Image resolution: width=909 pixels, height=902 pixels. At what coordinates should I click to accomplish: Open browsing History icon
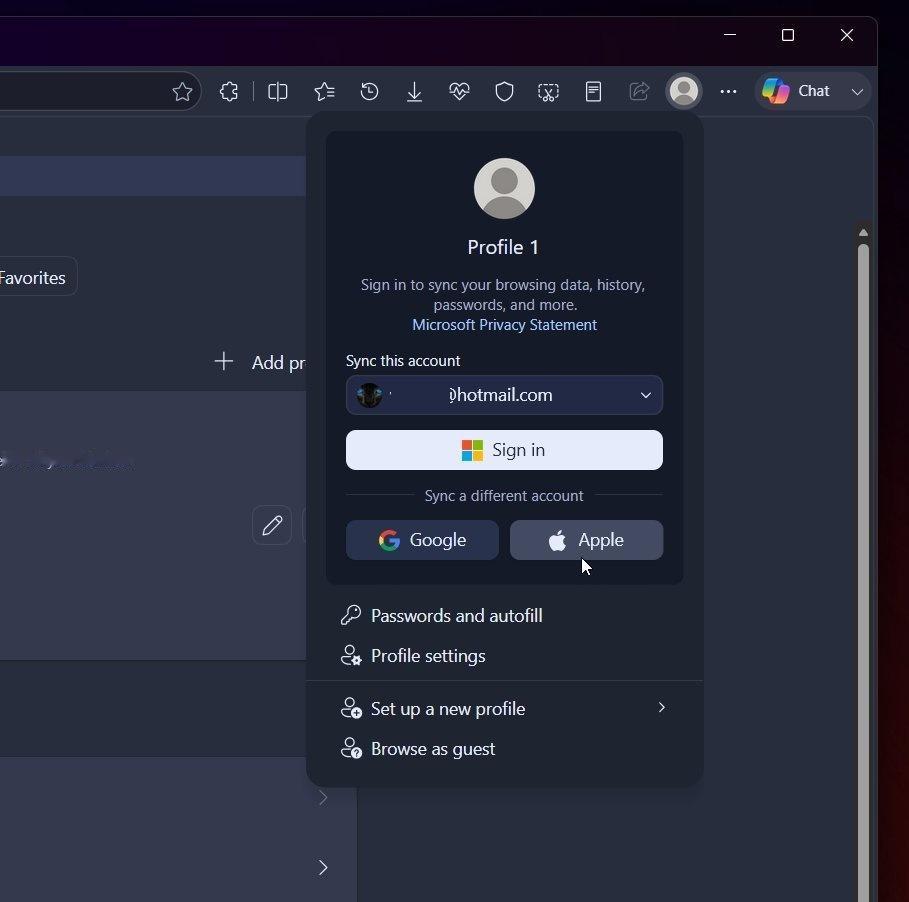pos(369,92)
